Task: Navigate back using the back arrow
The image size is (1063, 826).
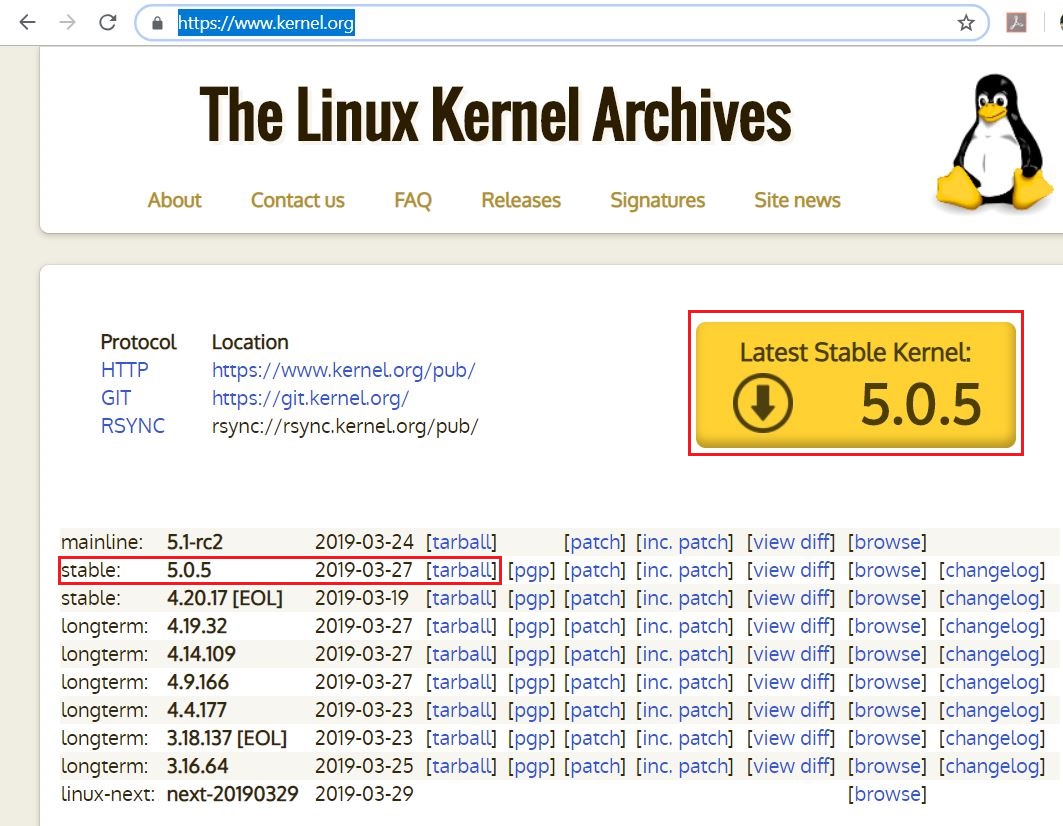Action: [26, 21]
